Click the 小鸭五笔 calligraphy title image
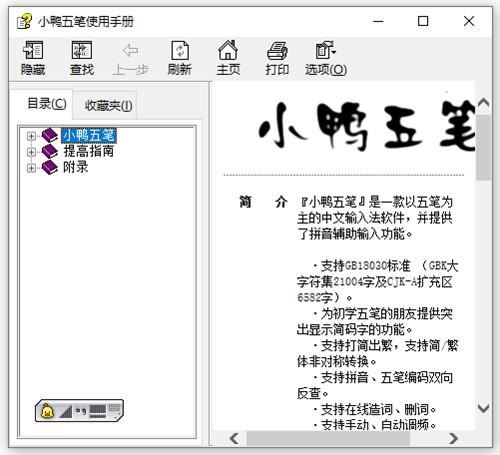Screen dimensions: 500x455 [x=367, y=126]
